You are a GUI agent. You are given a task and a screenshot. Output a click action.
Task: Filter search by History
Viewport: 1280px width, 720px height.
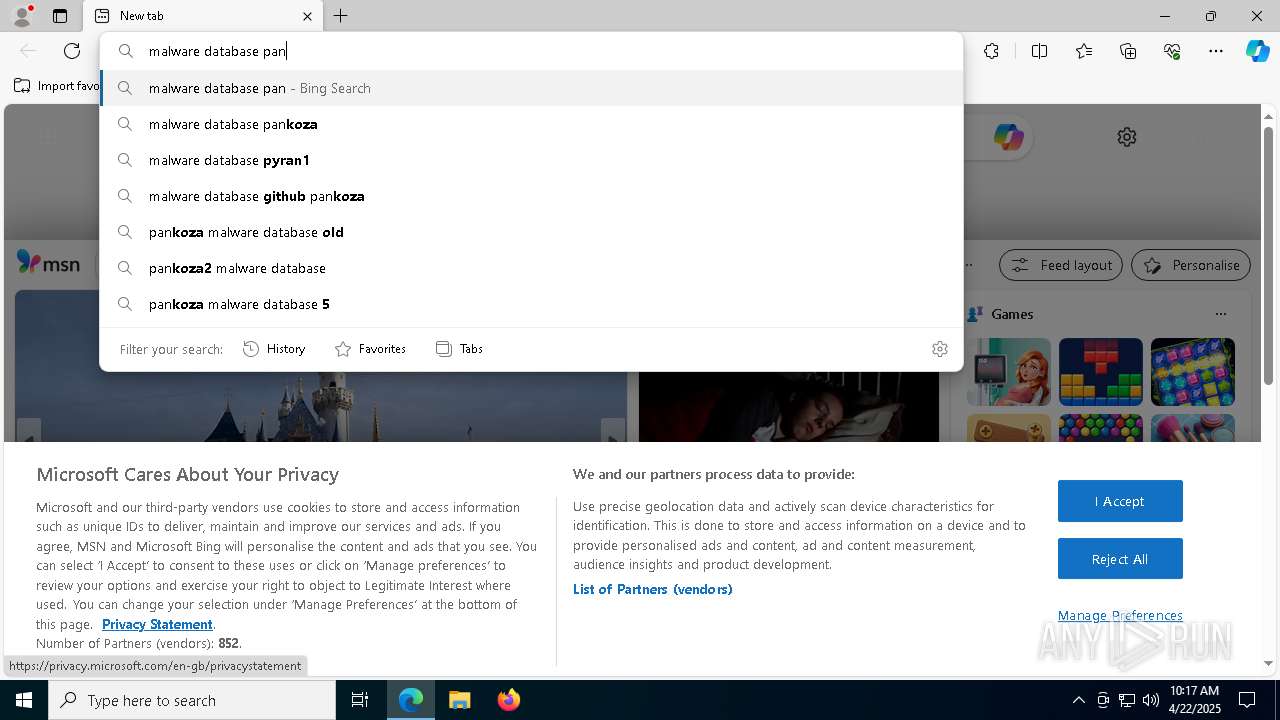click(x=274, y=349)
